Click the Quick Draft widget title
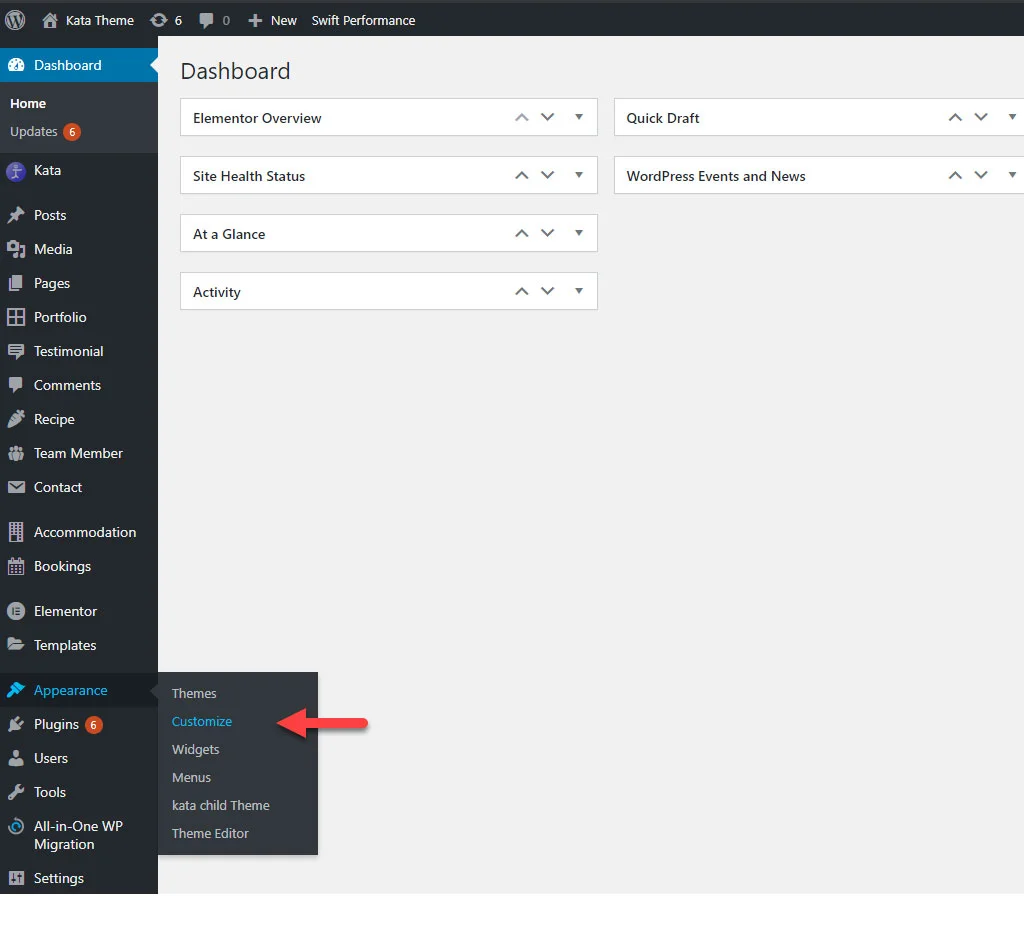This screenshot has width=1024, height=933. click(x=663, y=118)
